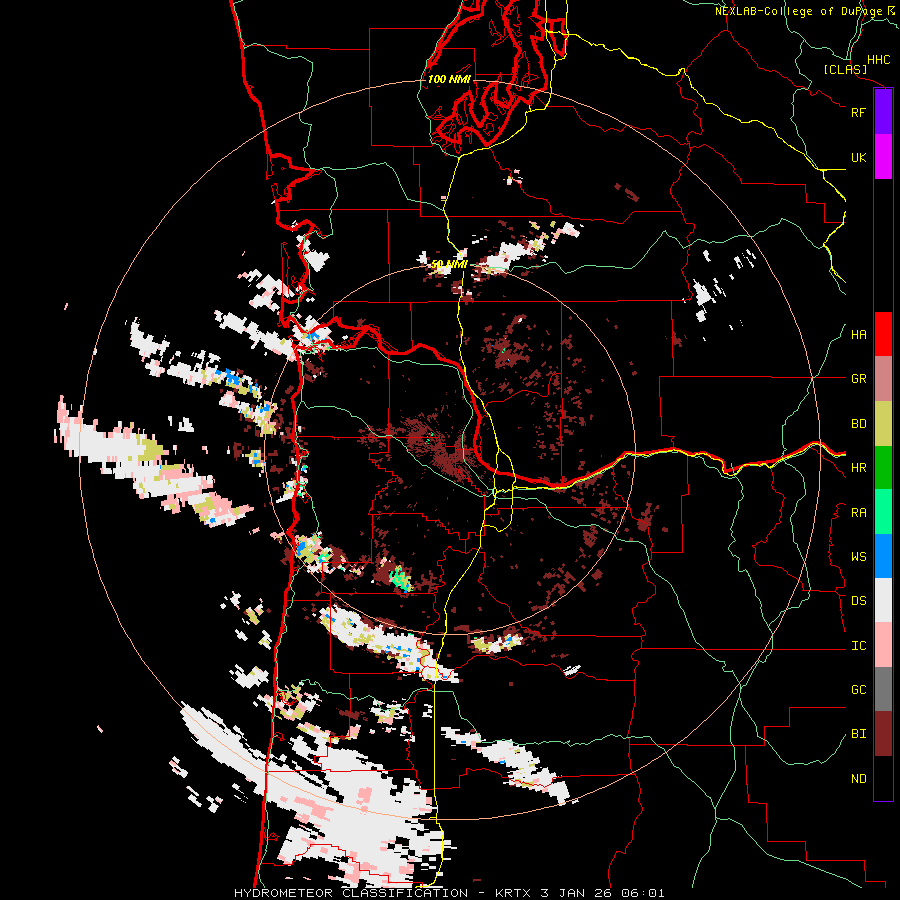Image resolution: width=900 pixels, height=900 pixels.
Task: Click the blue WS legend color swatch
Action: (x=883, y=556)
